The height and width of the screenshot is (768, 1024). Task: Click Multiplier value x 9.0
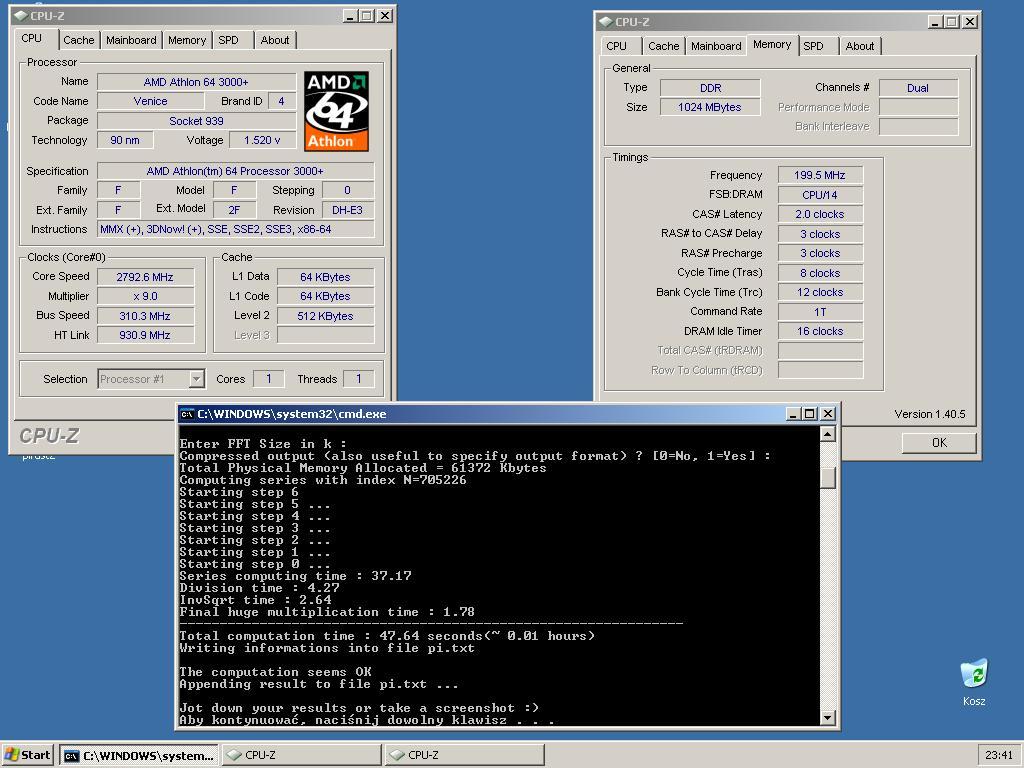pos(145,296)
